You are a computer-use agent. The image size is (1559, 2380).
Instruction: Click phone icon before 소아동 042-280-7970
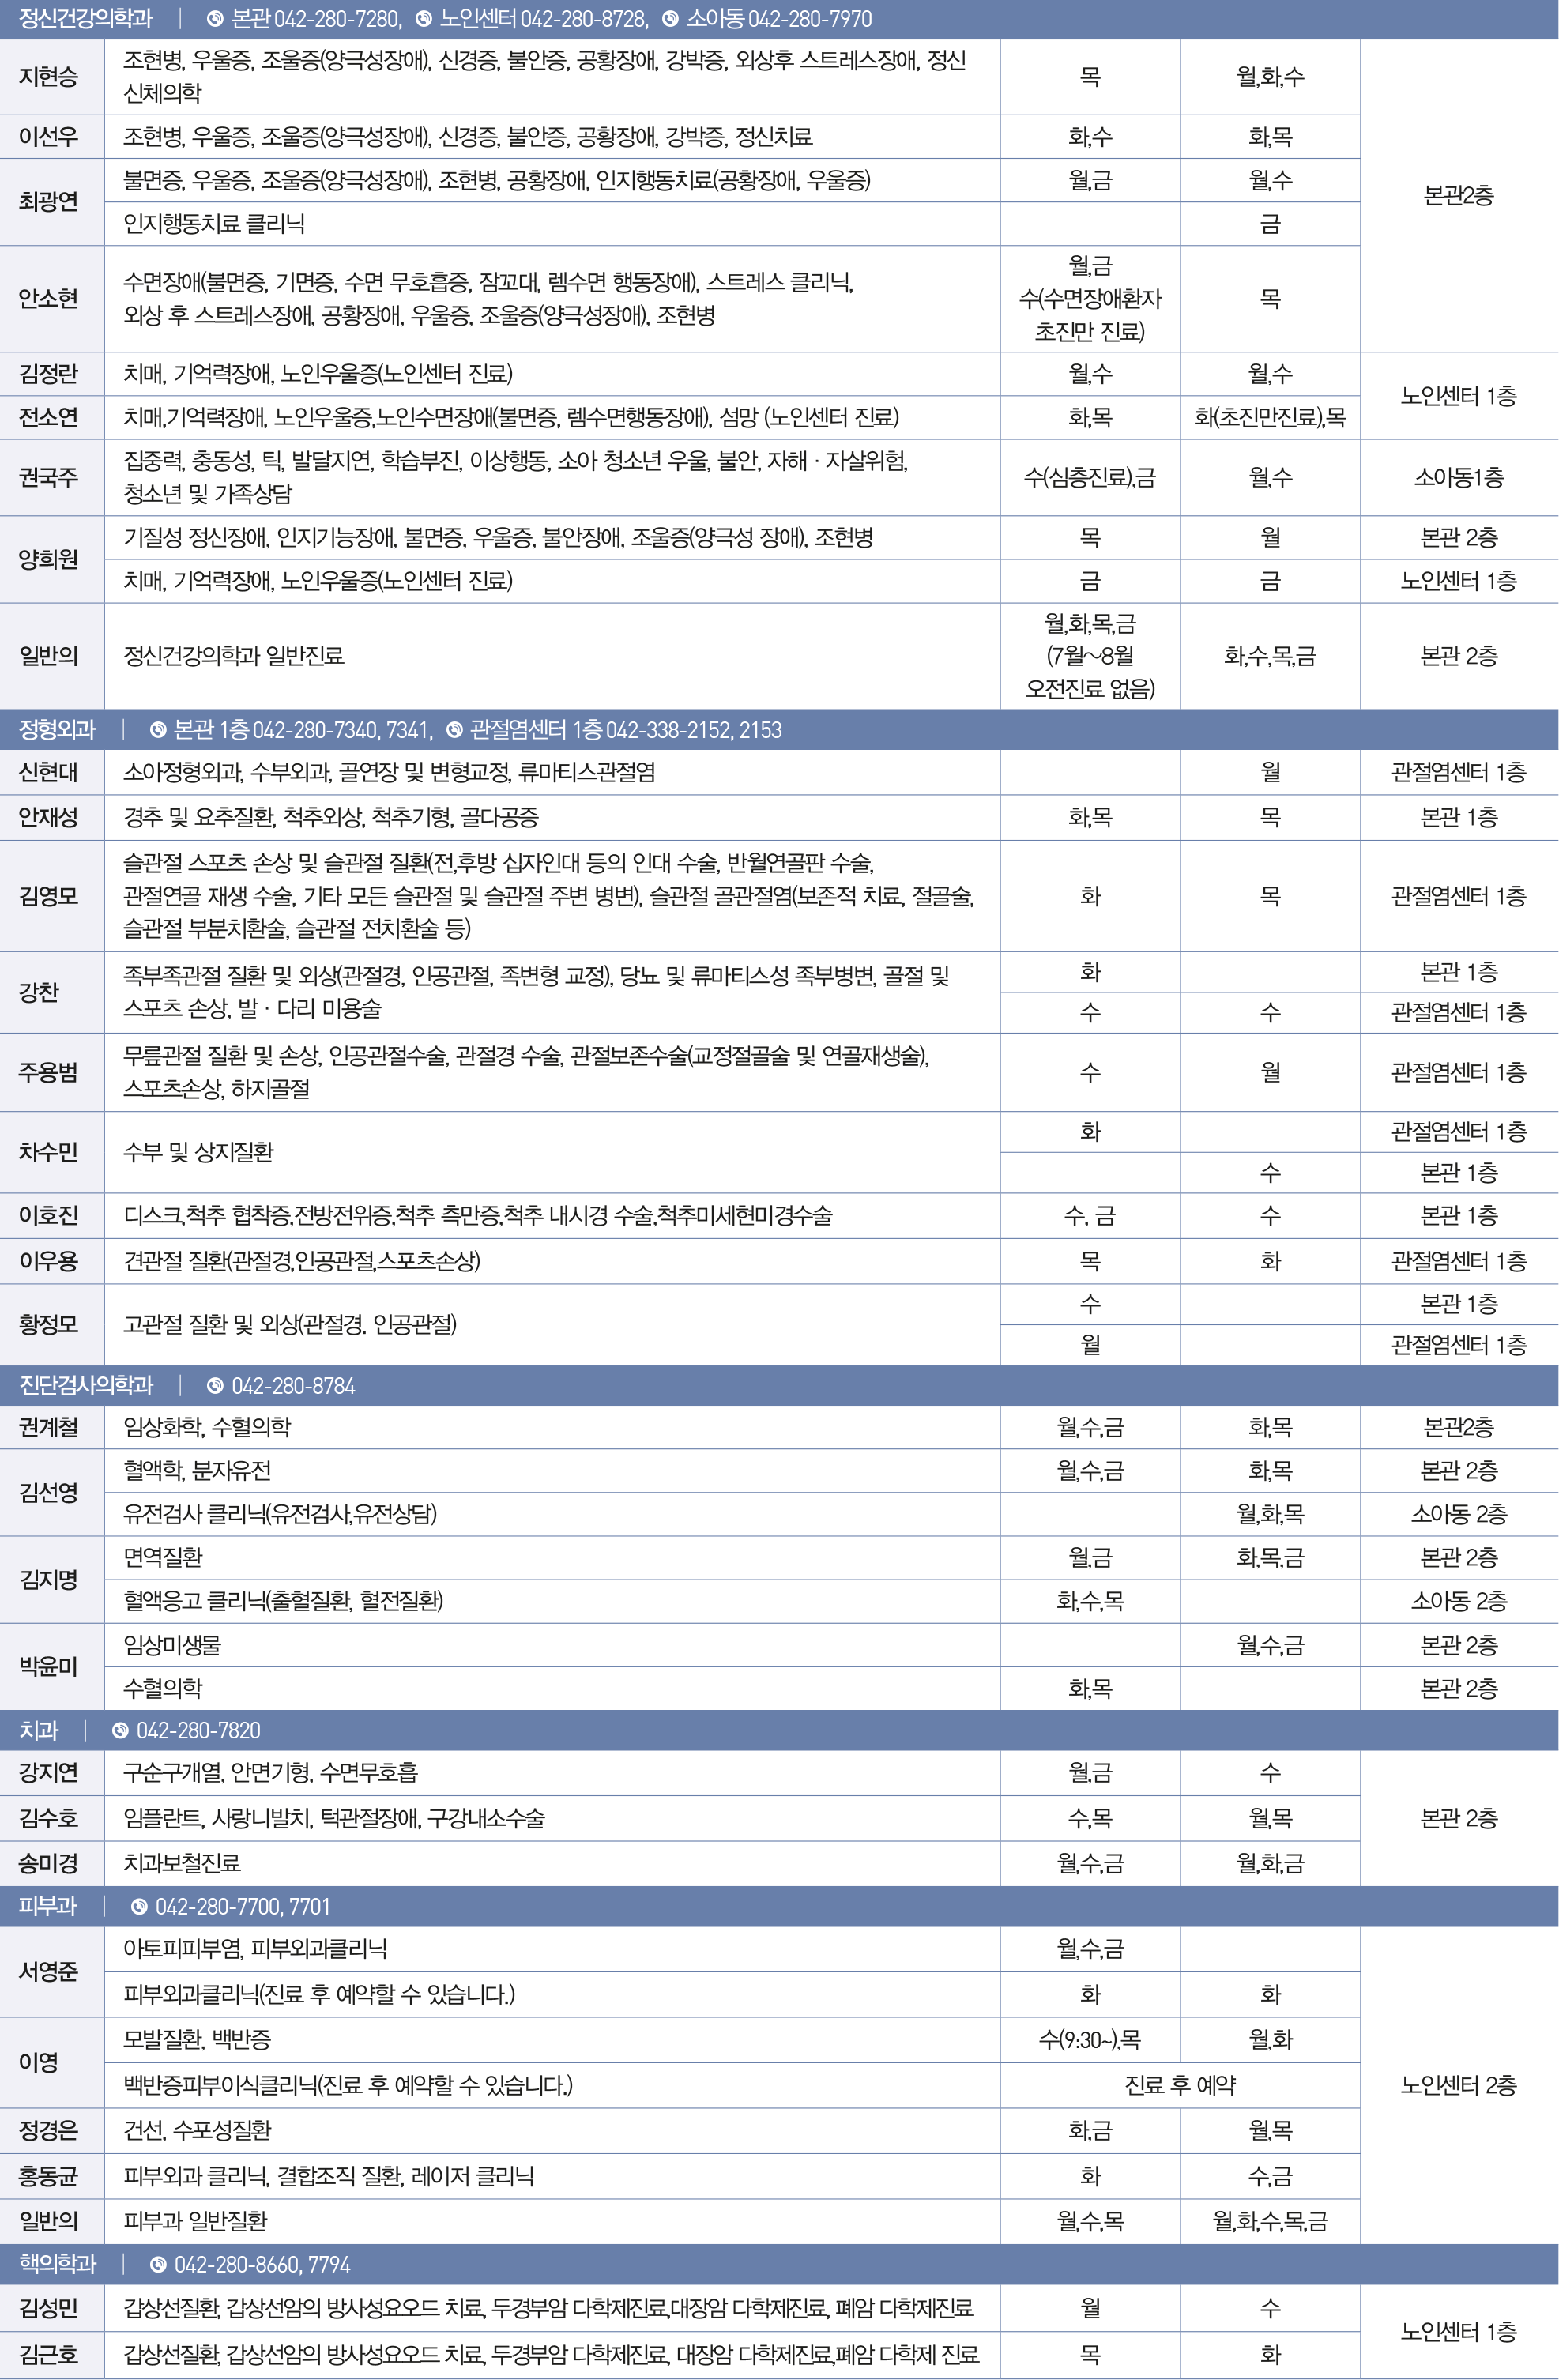click(x=670, y=19)
